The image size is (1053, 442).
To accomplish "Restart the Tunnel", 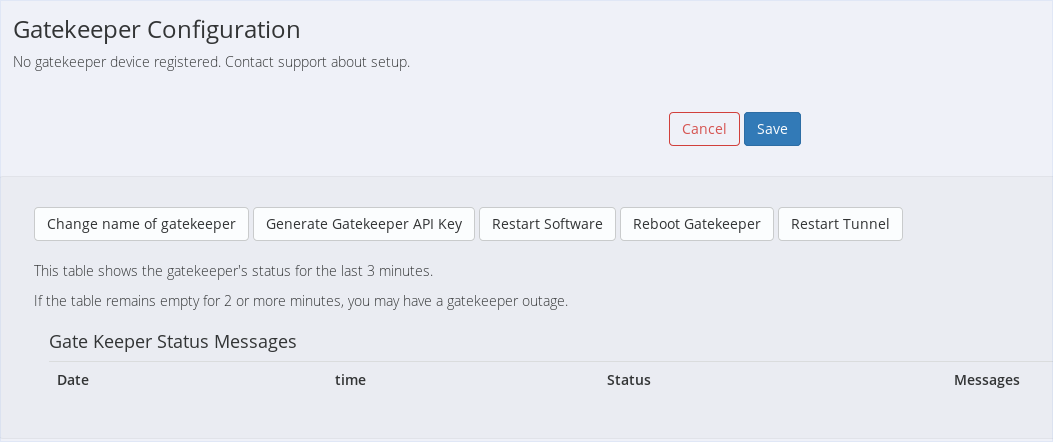I will point(840,224).
